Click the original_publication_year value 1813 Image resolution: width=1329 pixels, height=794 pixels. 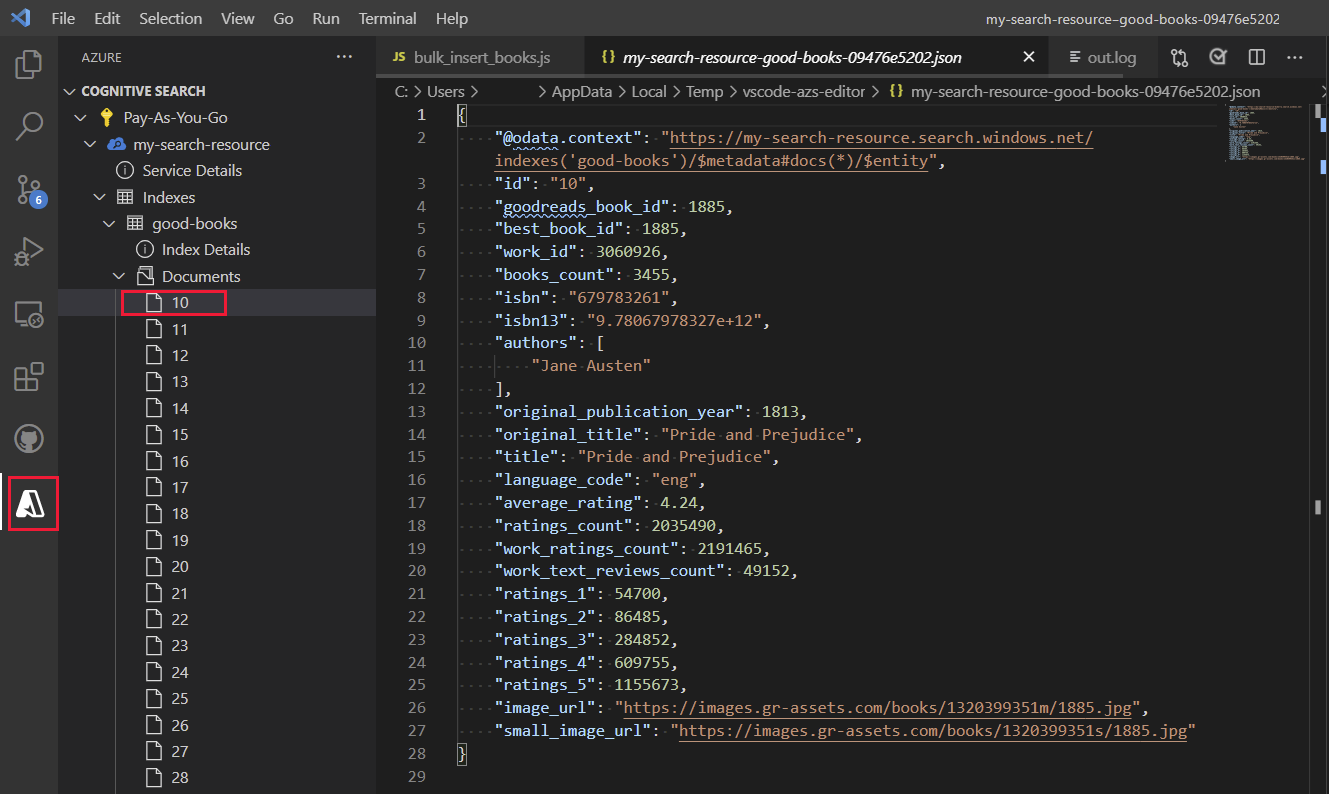[x=779, y=411]
